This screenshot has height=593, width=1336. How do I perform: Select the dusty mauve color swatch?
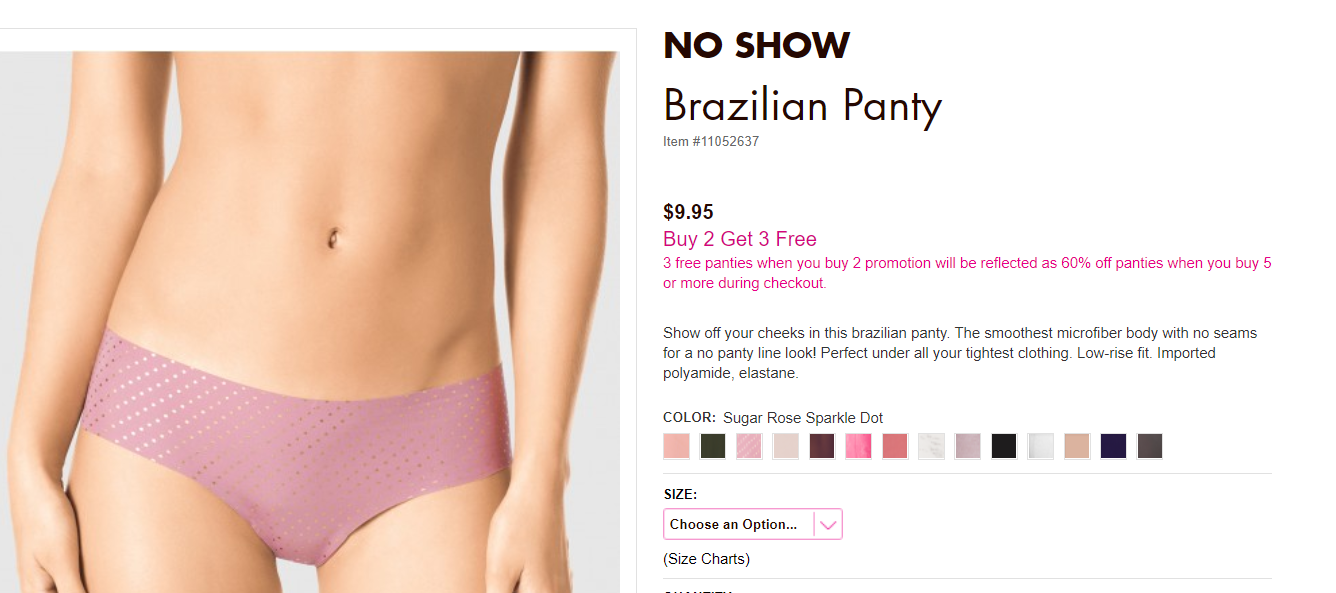(968, 446)
